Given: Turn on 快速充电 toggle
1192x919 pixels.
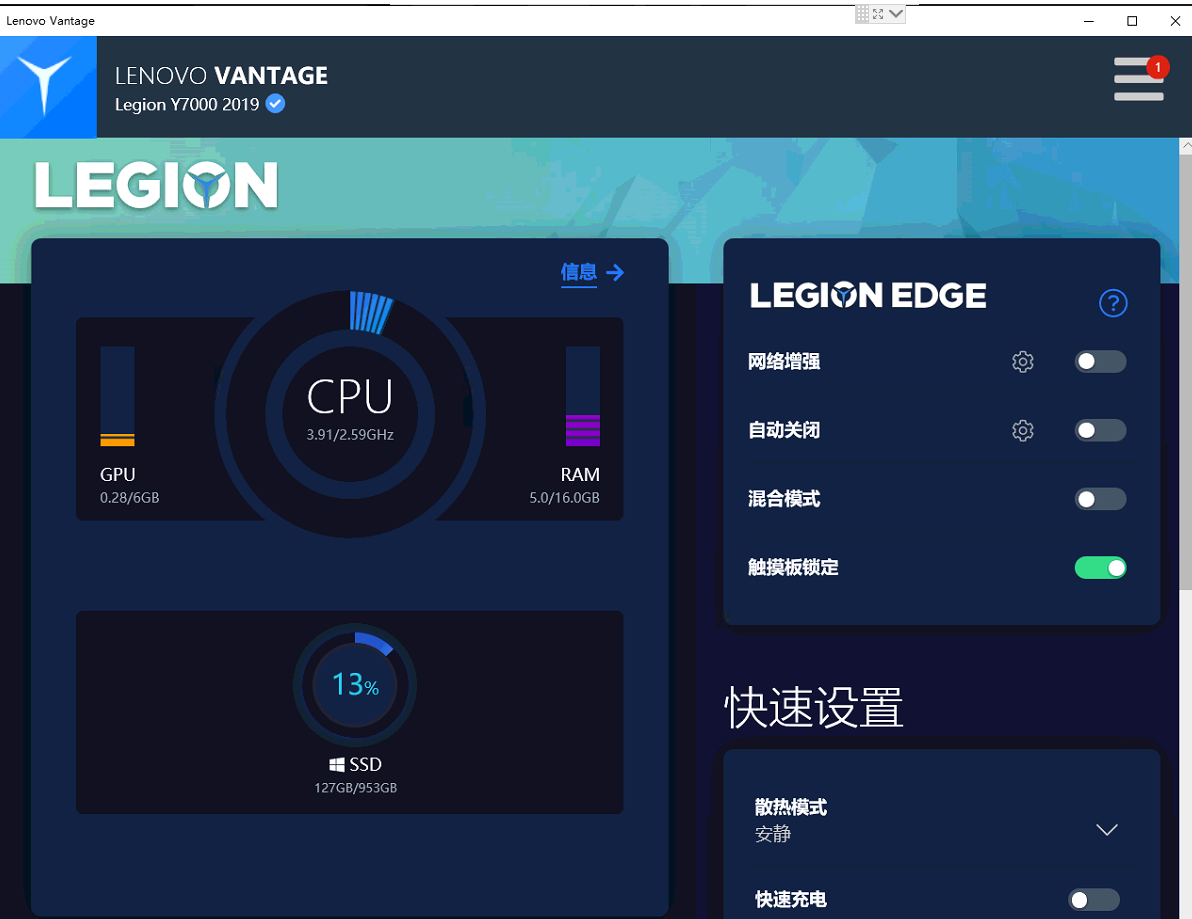Looking at the screenshot, I should coord(1093,900).
